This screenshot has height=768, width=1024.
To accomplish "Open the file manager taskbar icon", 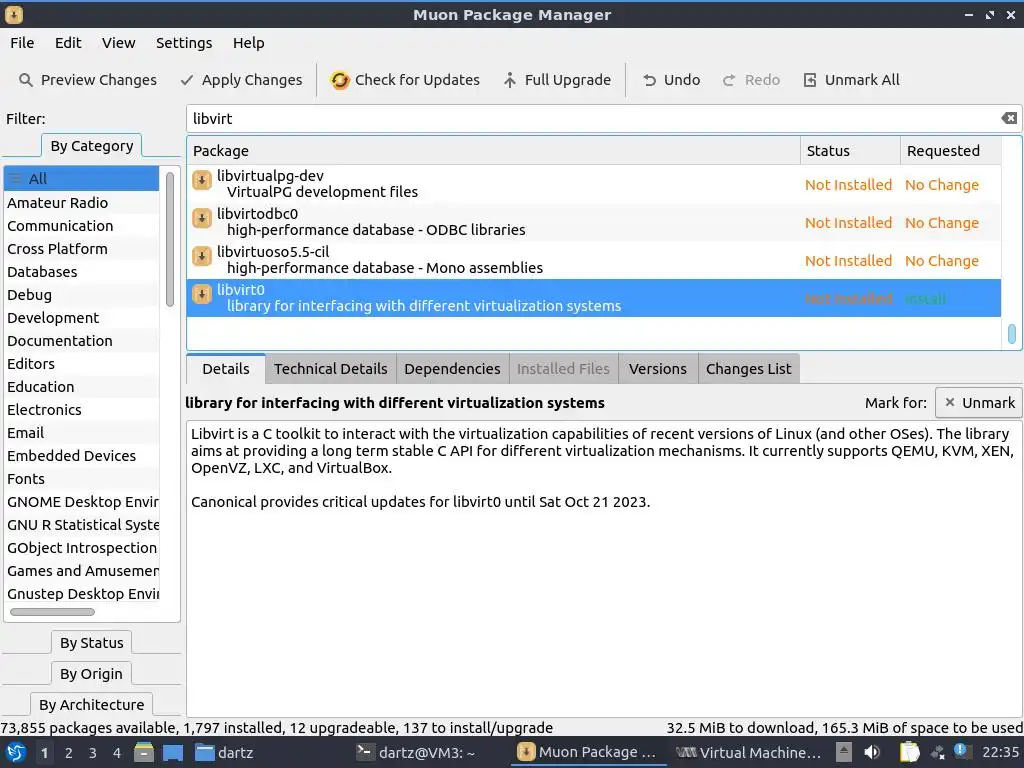I will 144,752.
